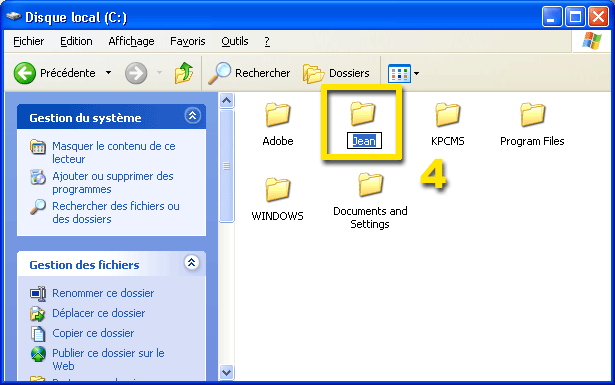Click Masquer le contenu de ce lecteur
Image resolution: width=615 pixels, height=385 pixels.
click(114, 153)
